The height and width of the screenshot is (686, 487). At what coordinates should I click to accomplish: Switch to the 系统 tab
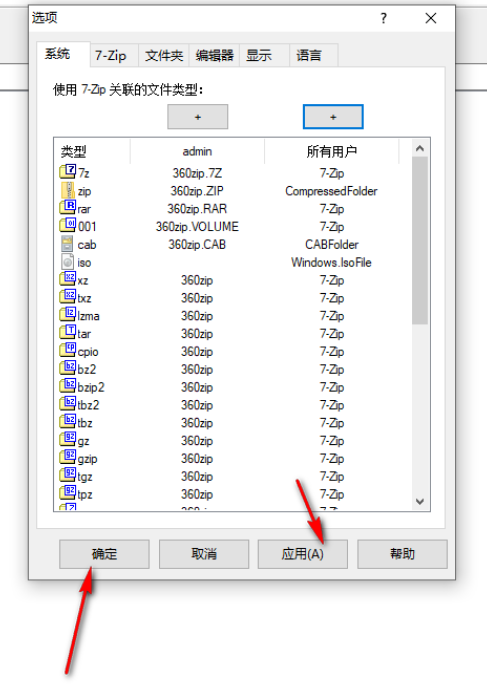pos(63,54)
